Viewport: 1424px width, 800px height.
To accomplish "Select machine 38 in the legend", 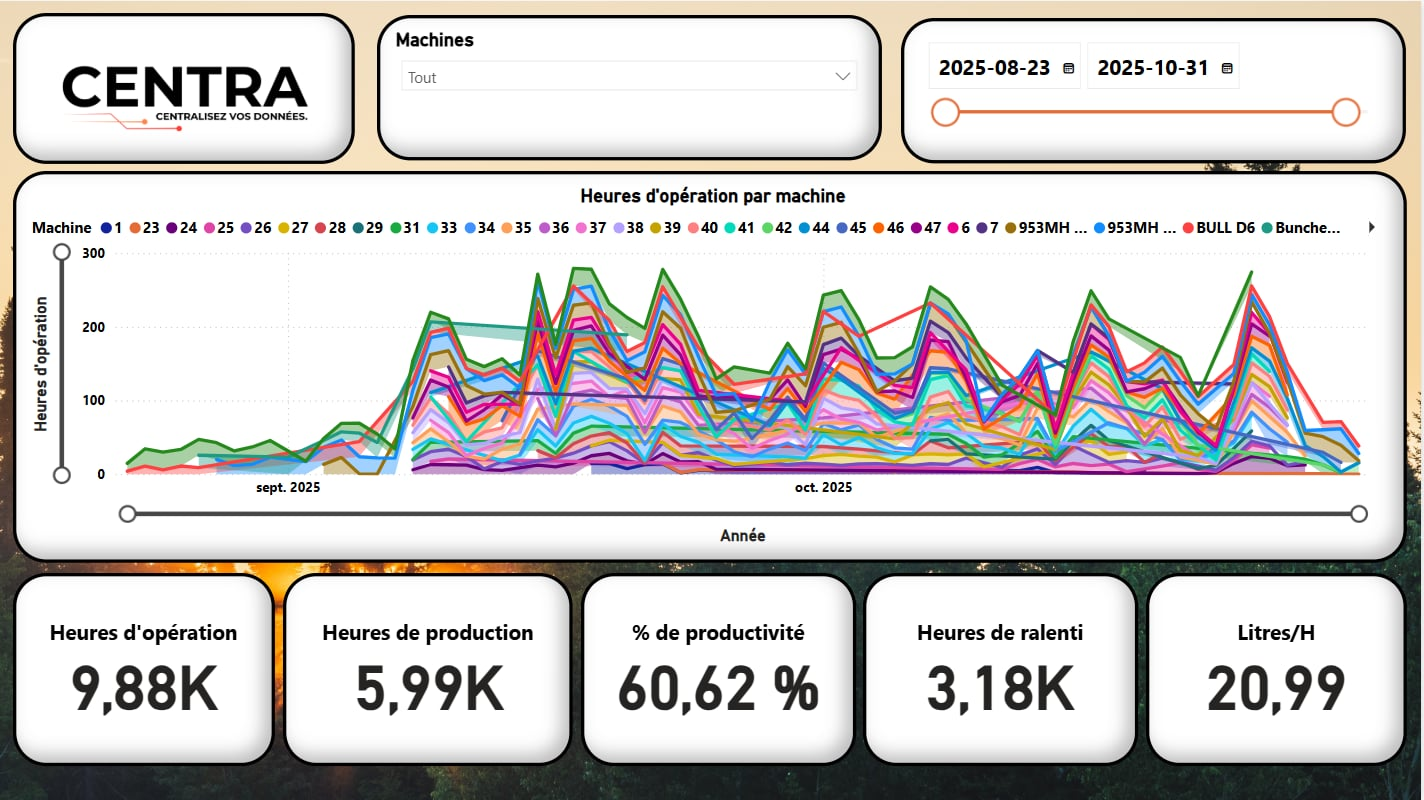I will point(628,227).
